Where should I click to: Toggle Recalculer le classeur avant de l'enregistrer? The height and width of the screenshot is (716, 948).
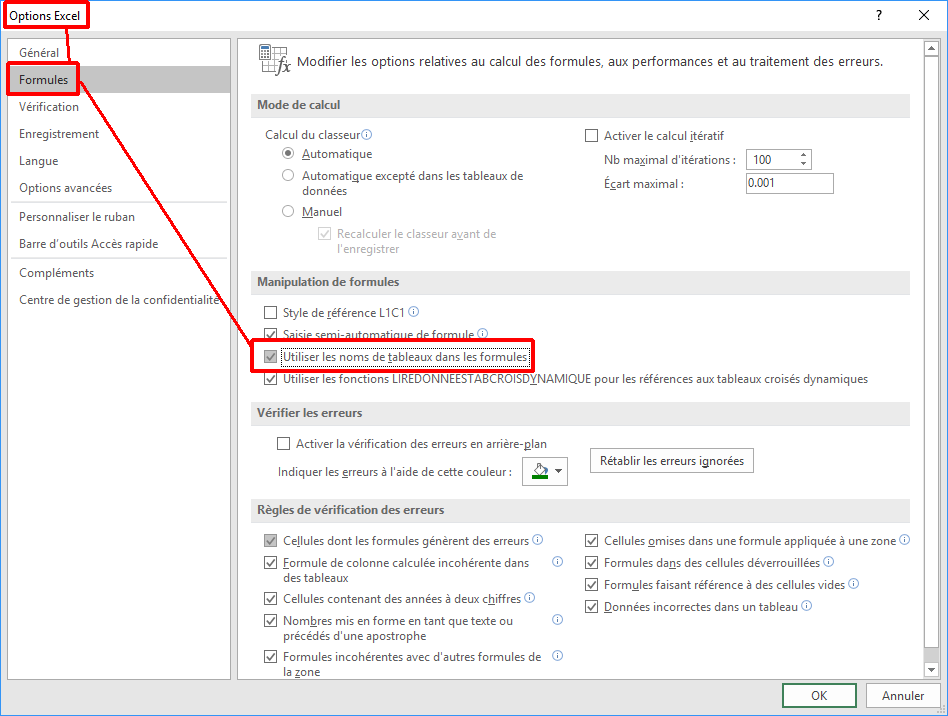tap(325, 233)
